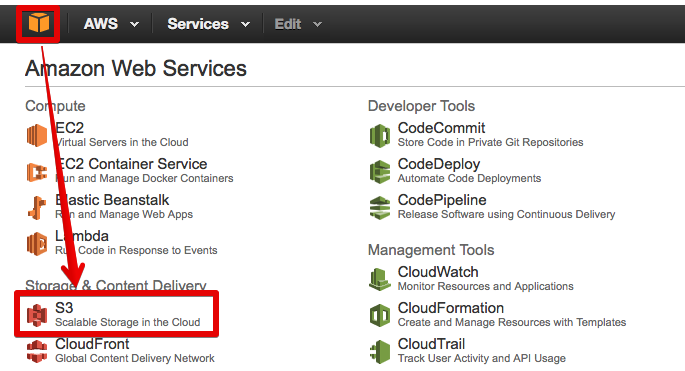Click the CloudWatch service icon
The width and height of the screenshot is (685, 371).
point(380,279)
